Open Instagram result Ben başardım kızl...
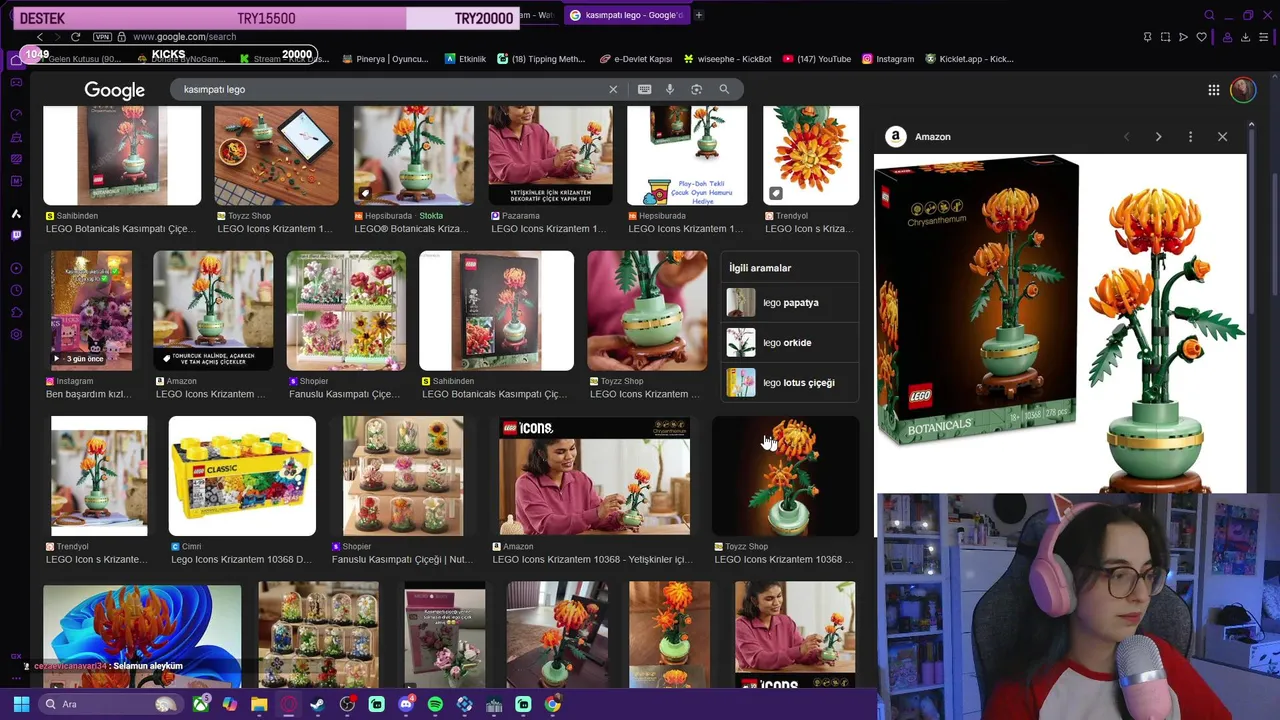This screenshot has height=720, width=1280. click(91, 311)
